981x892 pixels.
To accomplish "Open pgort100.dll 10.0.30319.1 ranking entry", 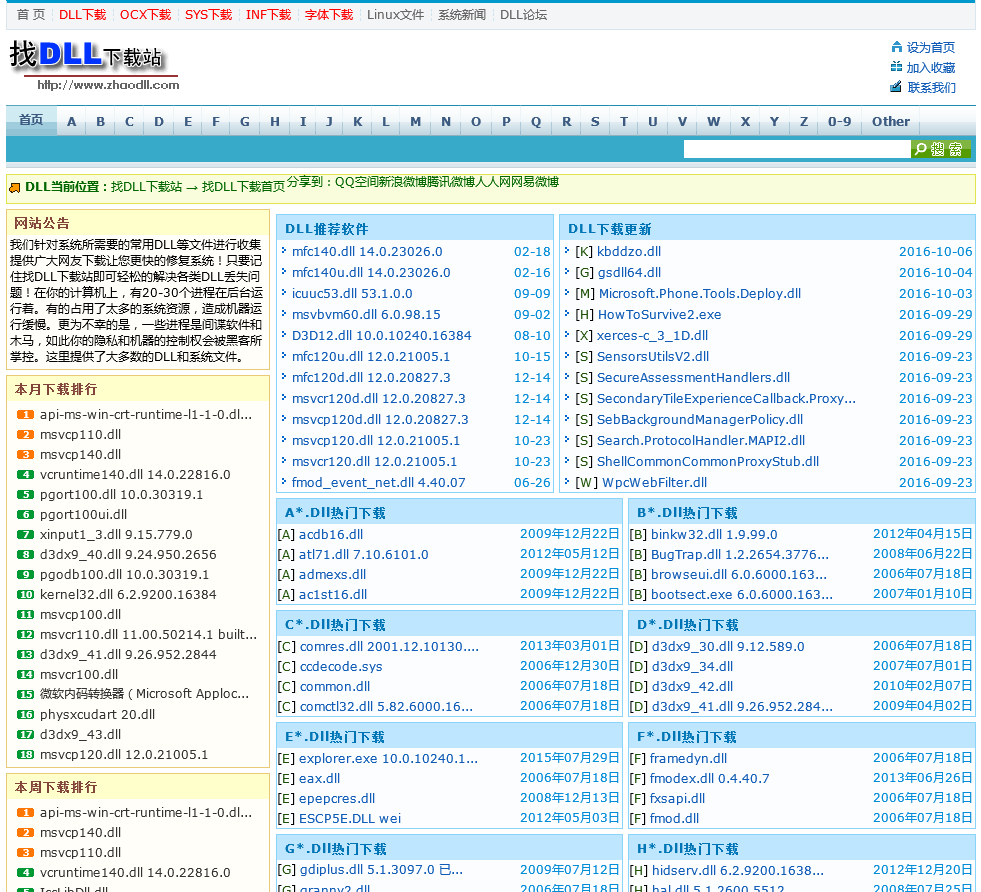I will pos(121,494).
